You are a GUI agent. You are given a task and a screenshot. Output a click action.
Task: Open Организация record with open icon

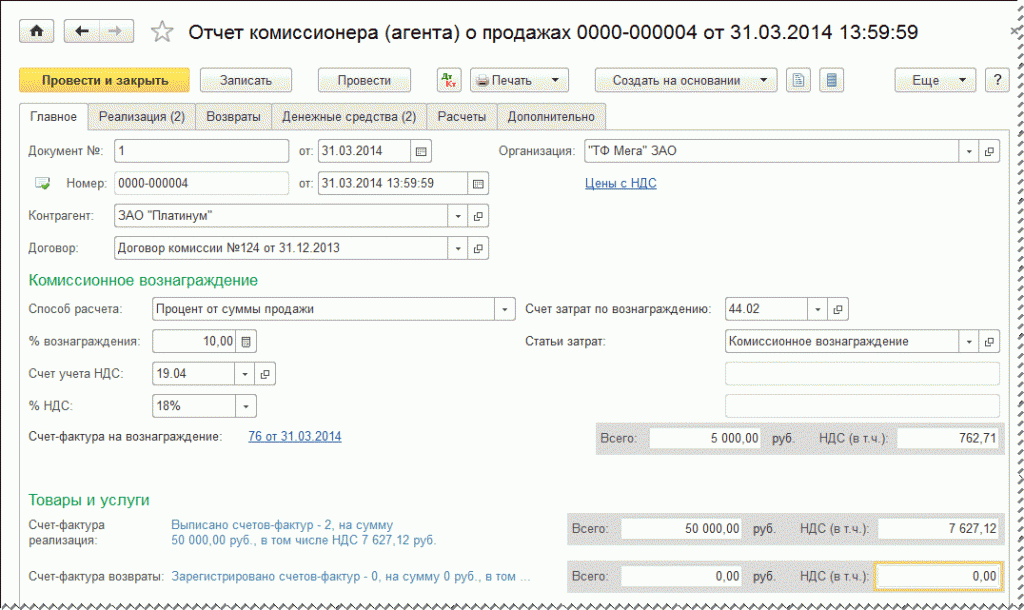click(x=989, y=151)
